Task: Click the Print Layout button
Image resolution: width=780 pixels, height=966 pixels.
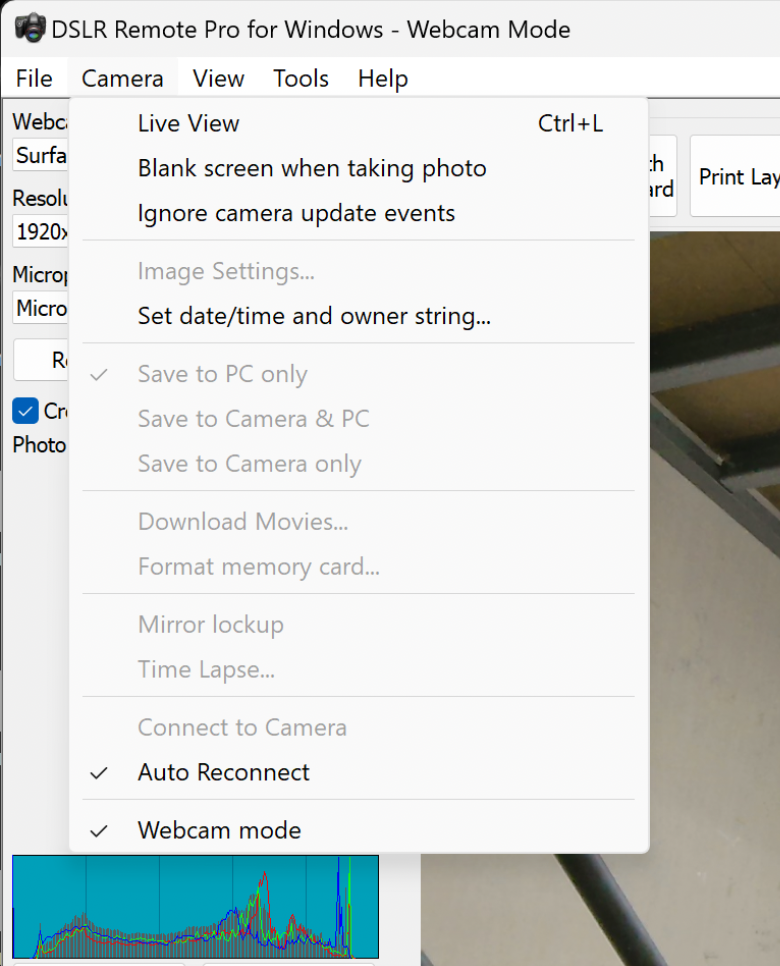Action: 735,177
